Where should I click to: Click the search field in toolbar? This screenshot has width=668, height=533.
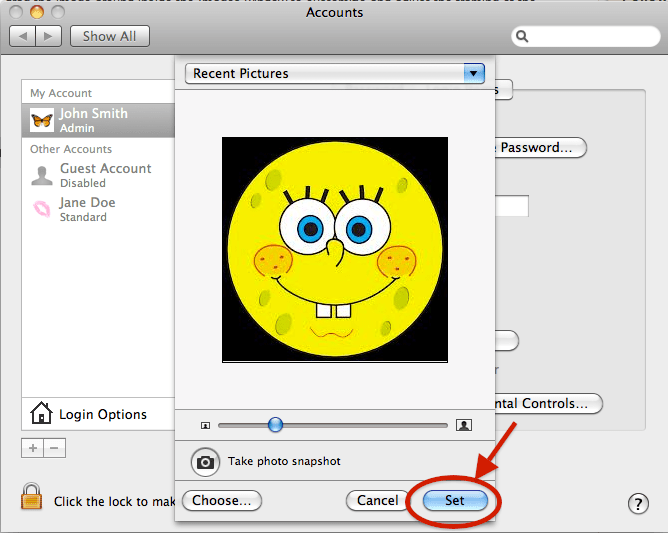coord(586,37)
